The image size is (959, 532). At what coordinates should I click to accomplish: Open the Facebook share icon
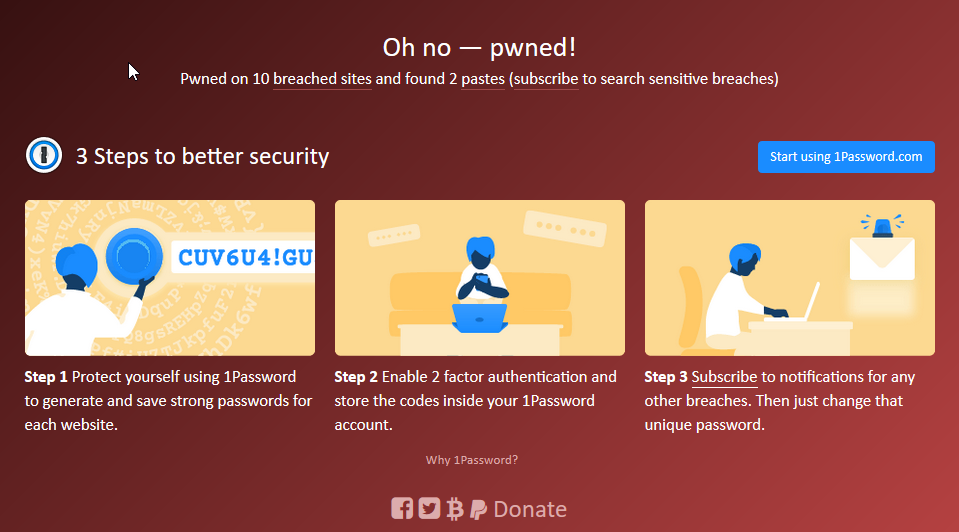pyautogui.click(x=402, y=508)
